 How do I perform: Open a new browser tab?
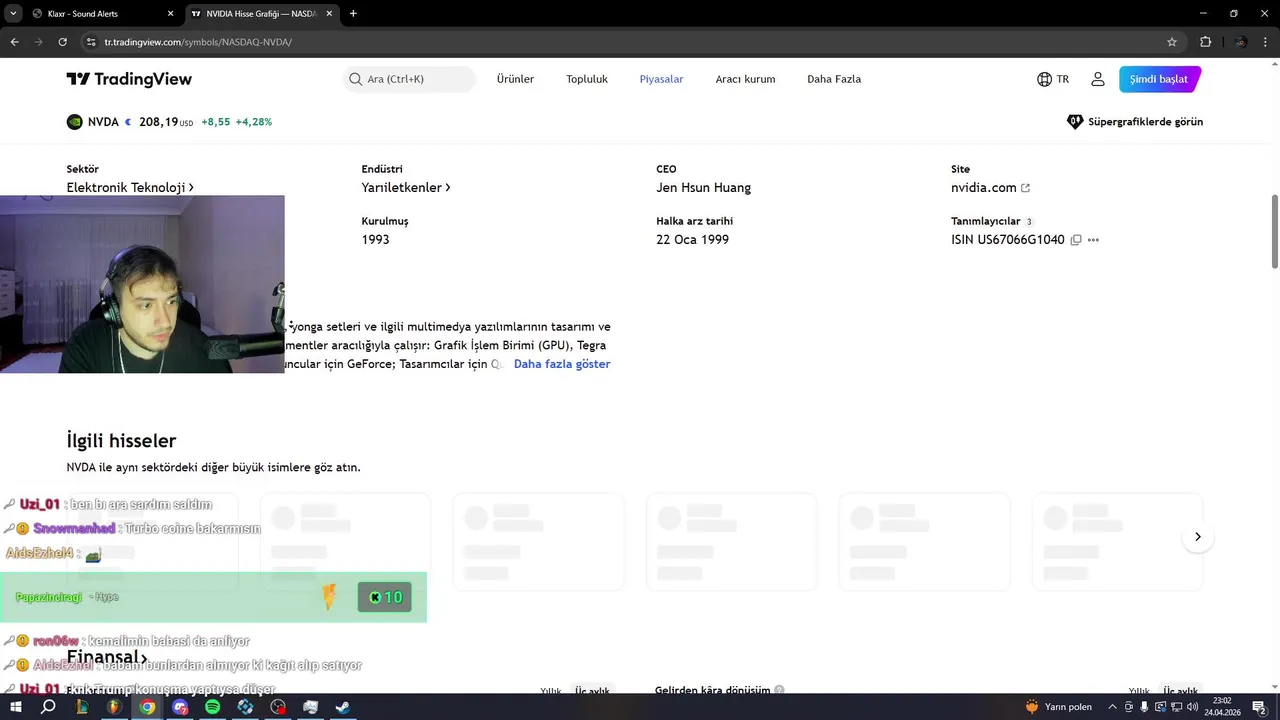coord(353,14)
